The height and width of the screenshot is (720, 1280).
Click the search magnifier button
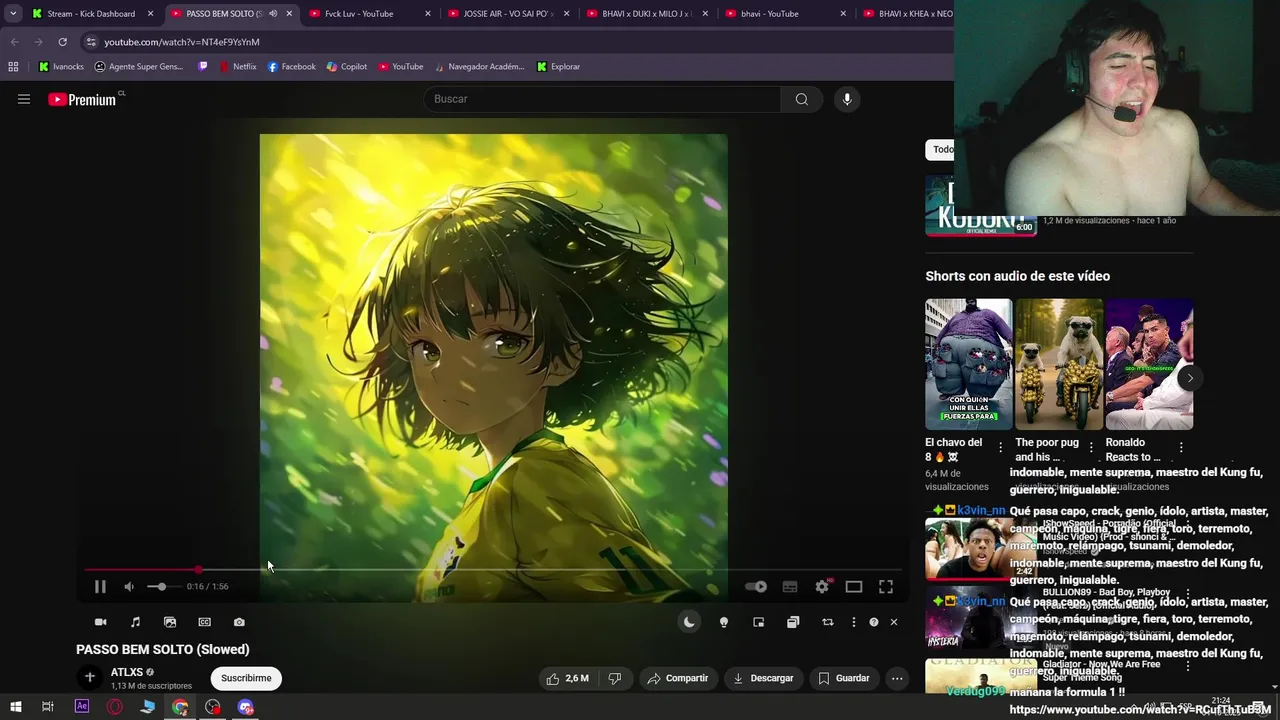tap(801, 99)
